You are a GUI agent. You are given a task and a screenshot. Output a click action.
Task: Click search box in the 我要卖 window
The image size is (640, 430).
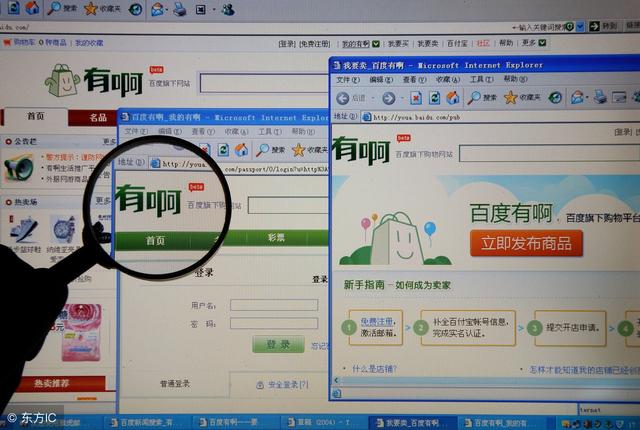click(549, 154)
